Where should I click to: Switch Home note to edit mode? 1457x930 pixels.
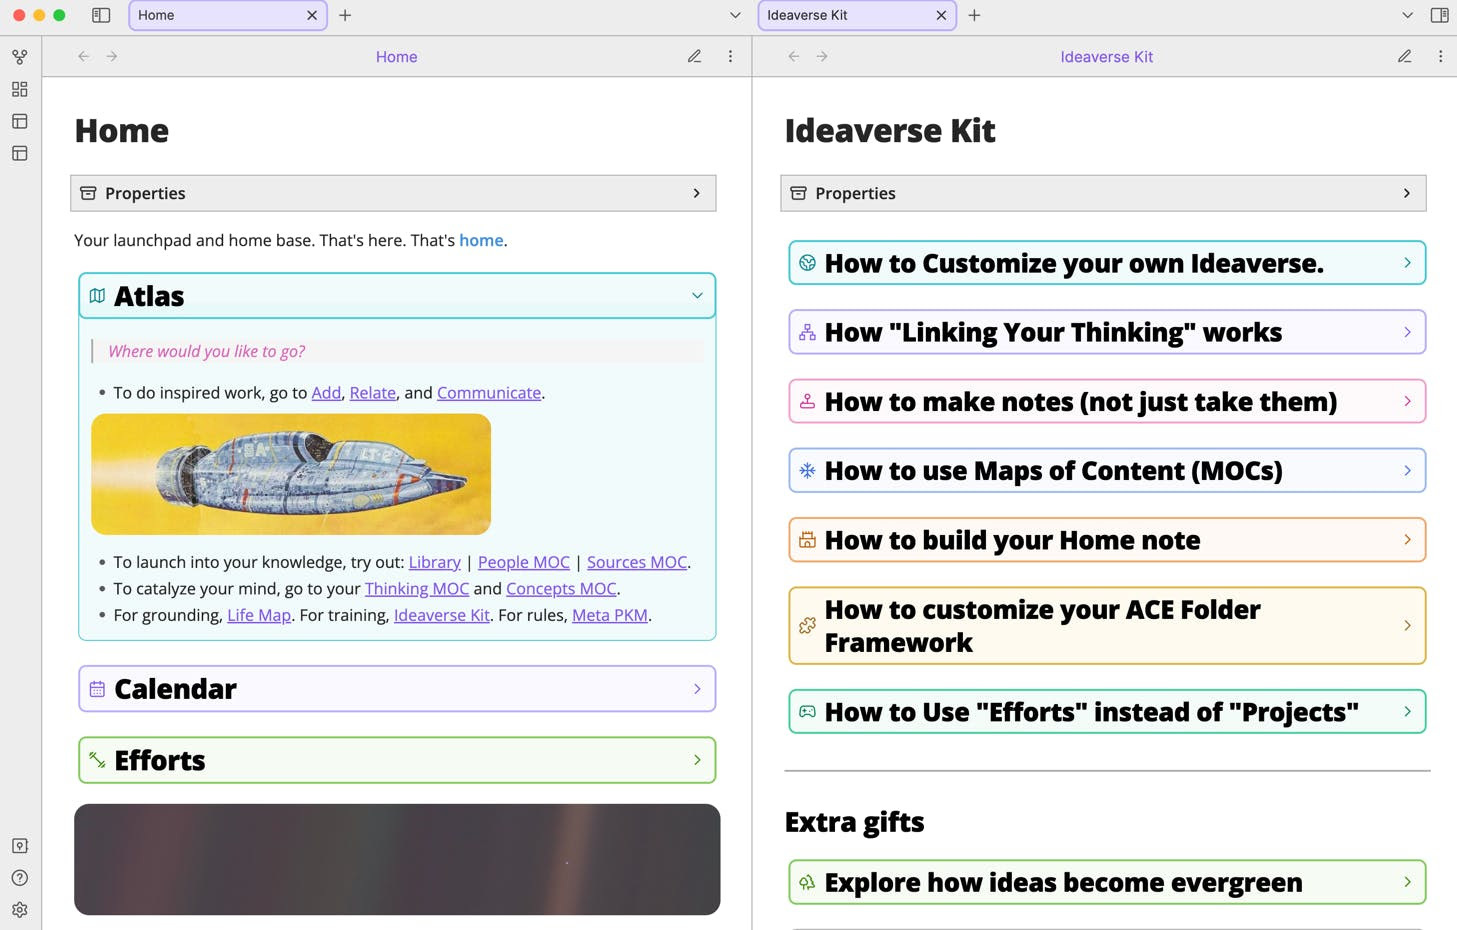pos(694,57)
